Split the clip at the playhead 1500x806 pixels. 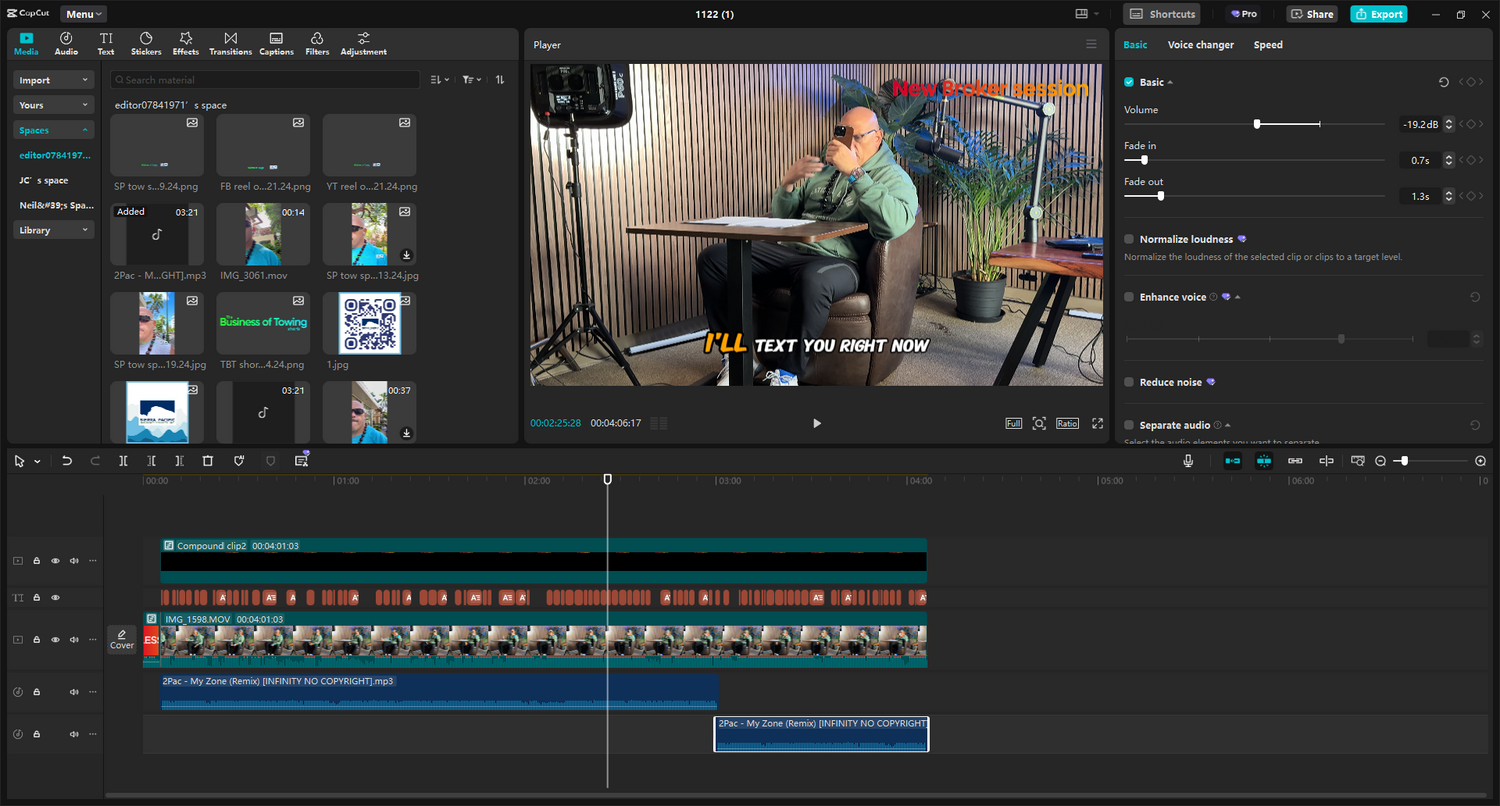point(123,461)
